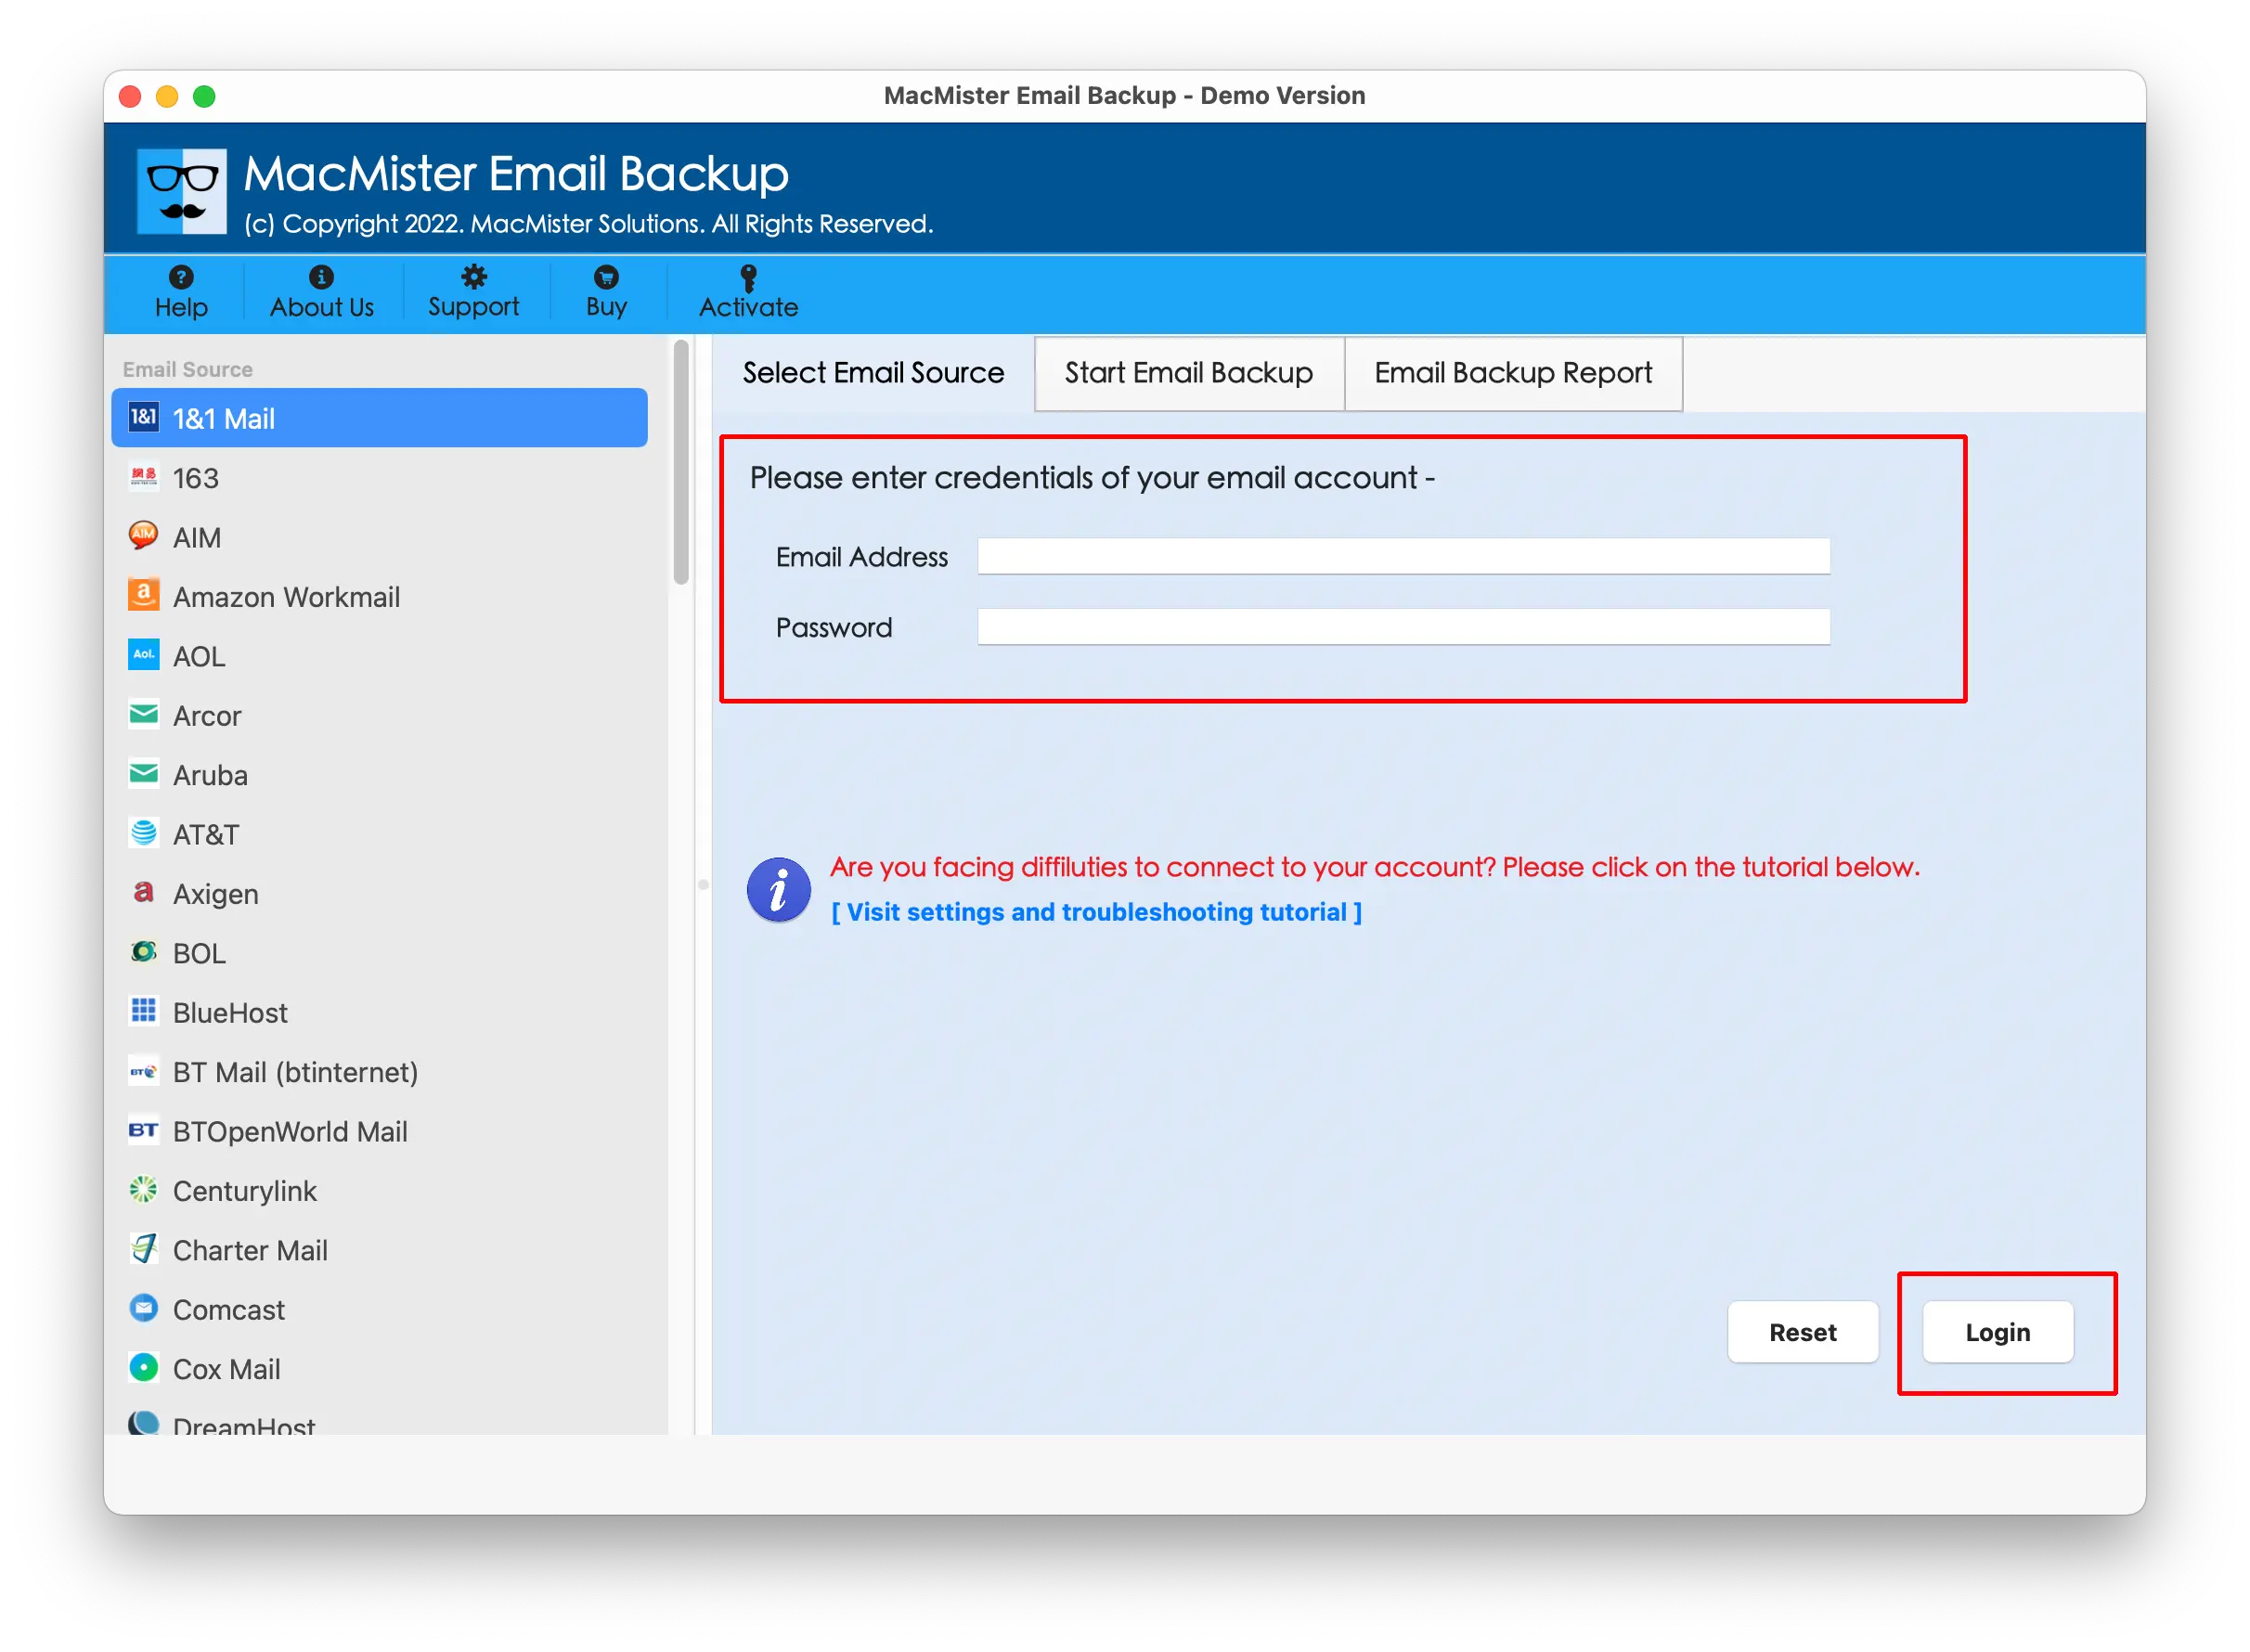2250x1652 pixels.
Task: Select the AT&T globe icon
Action: click(x=143, y=833)
